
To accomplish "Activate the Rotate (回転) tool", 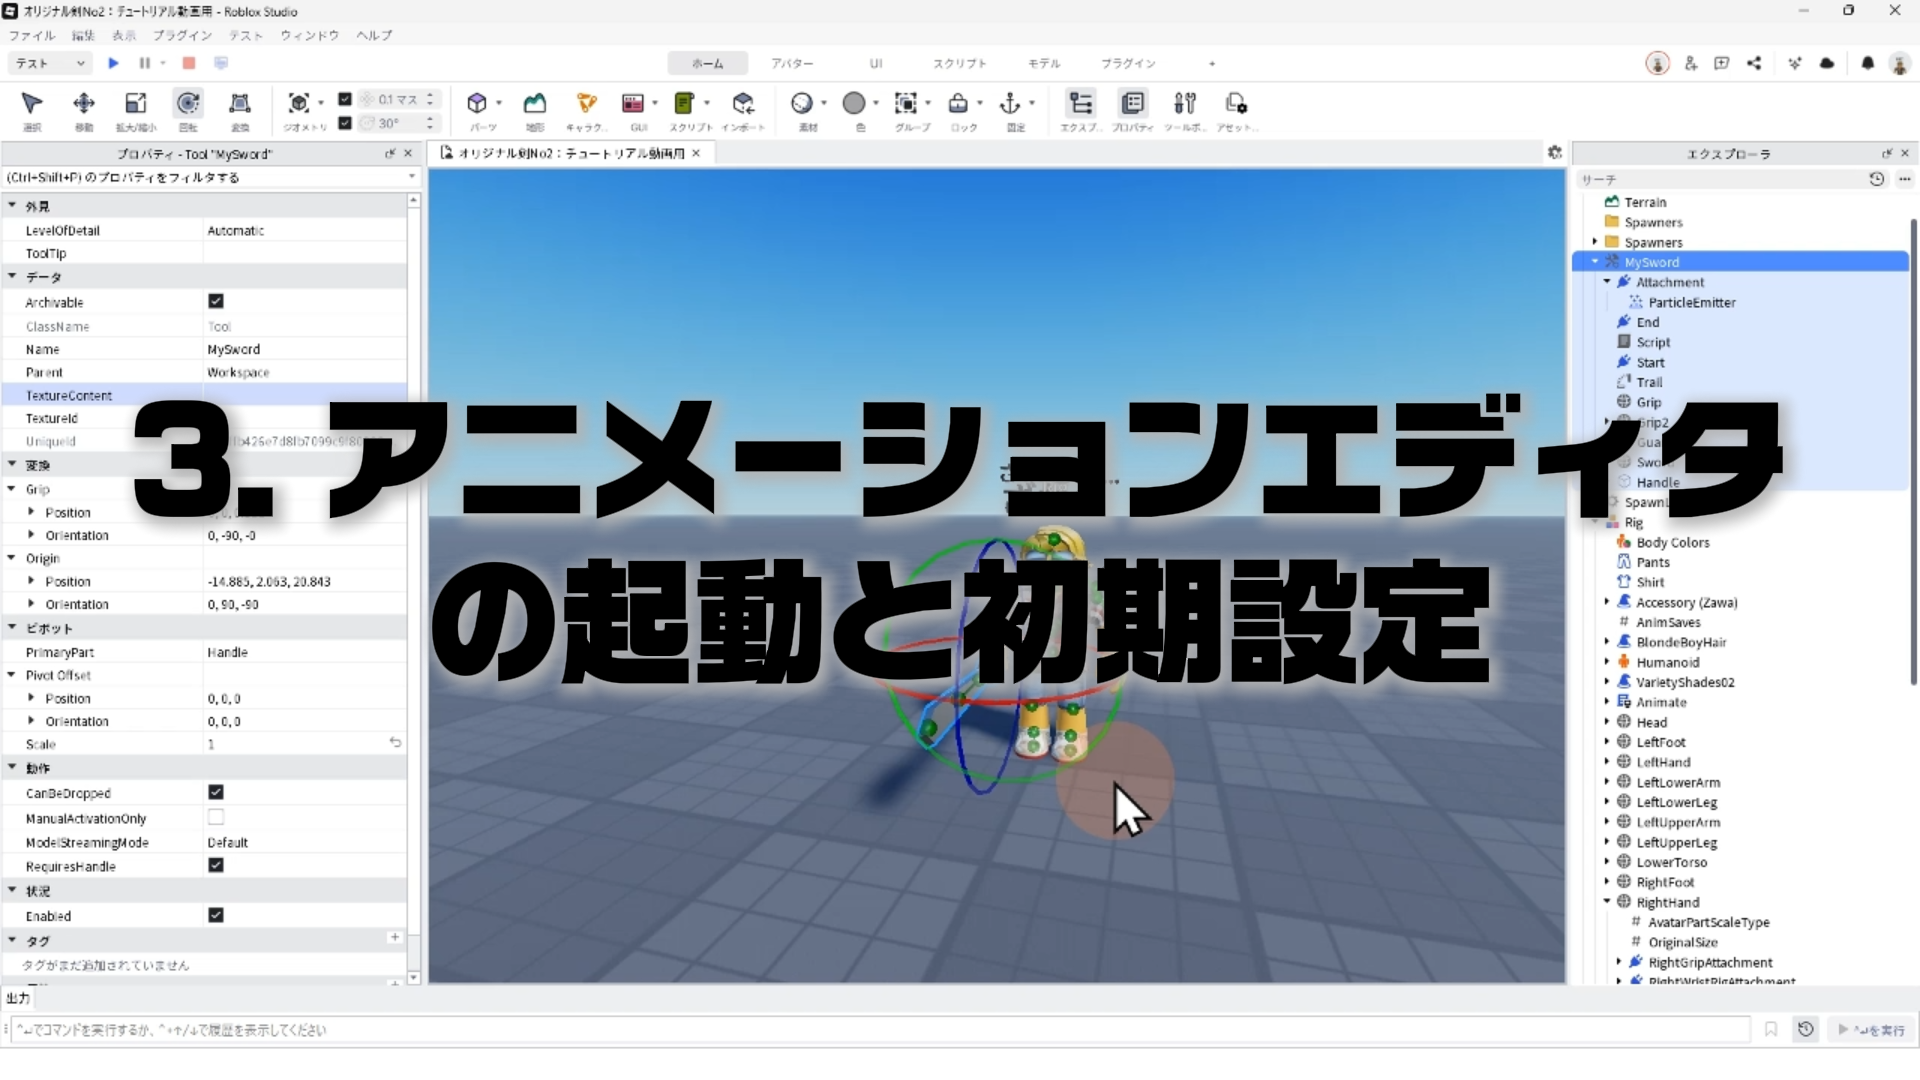I will 188,103.
